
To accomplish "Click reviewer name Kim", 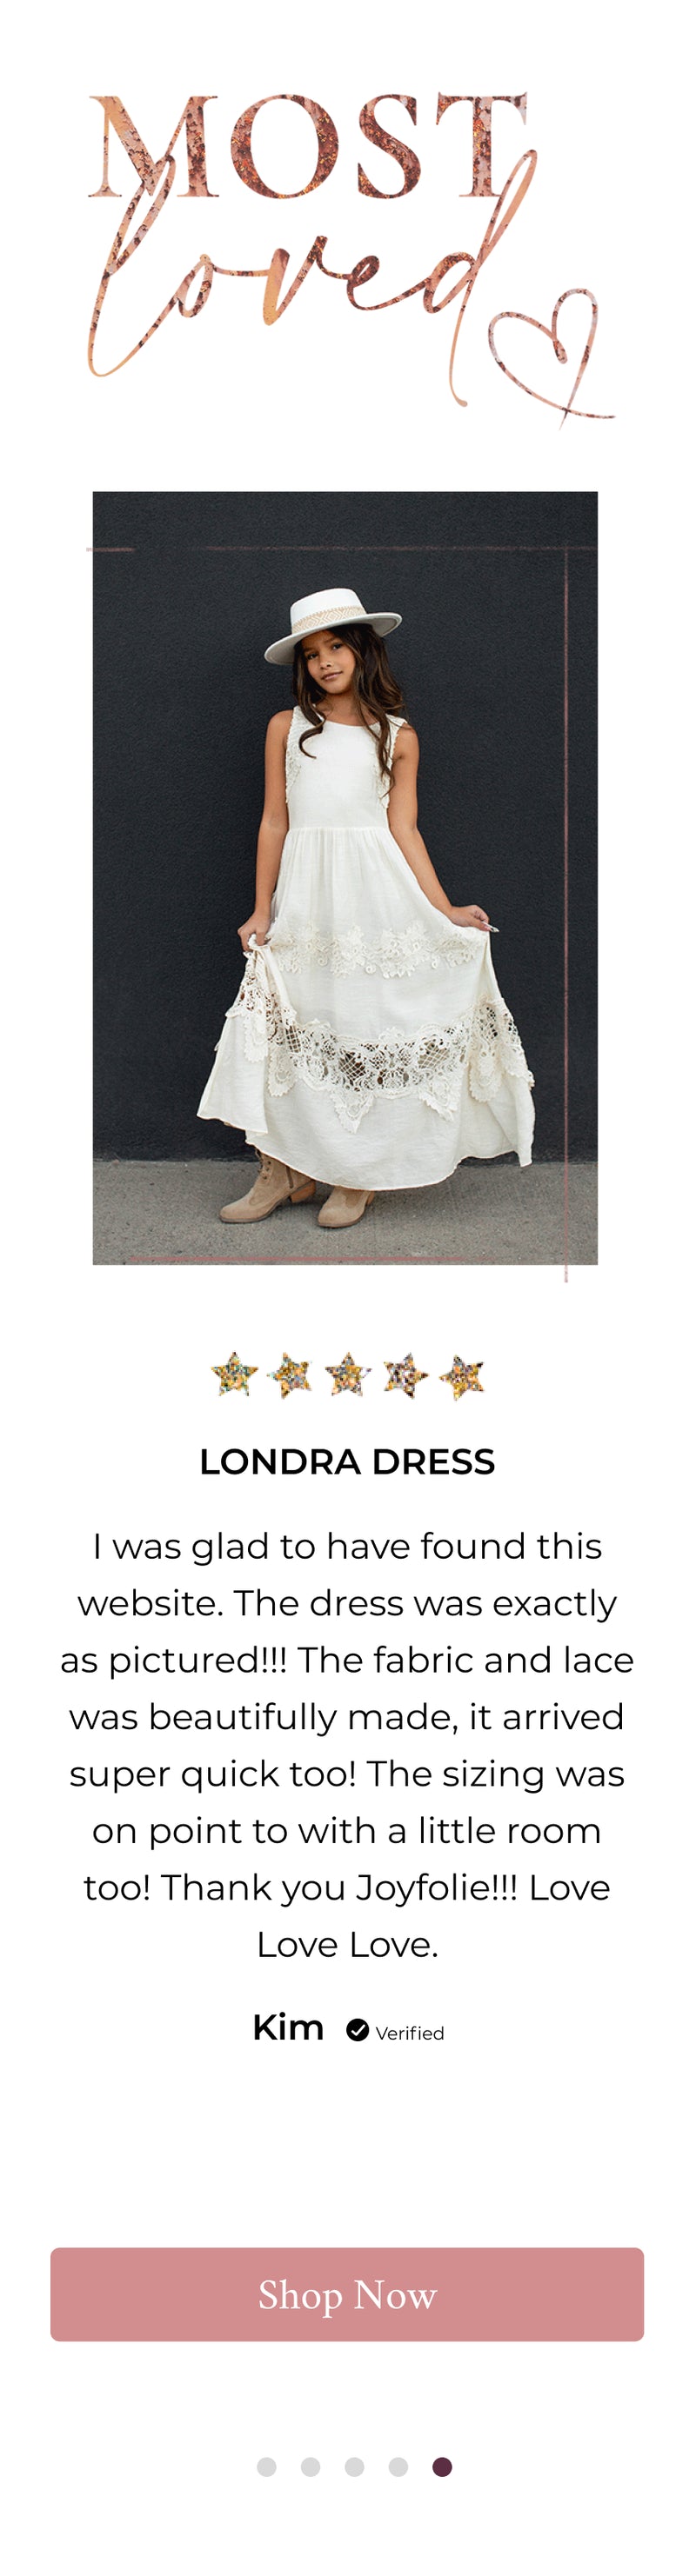I will click(288, 2027).
